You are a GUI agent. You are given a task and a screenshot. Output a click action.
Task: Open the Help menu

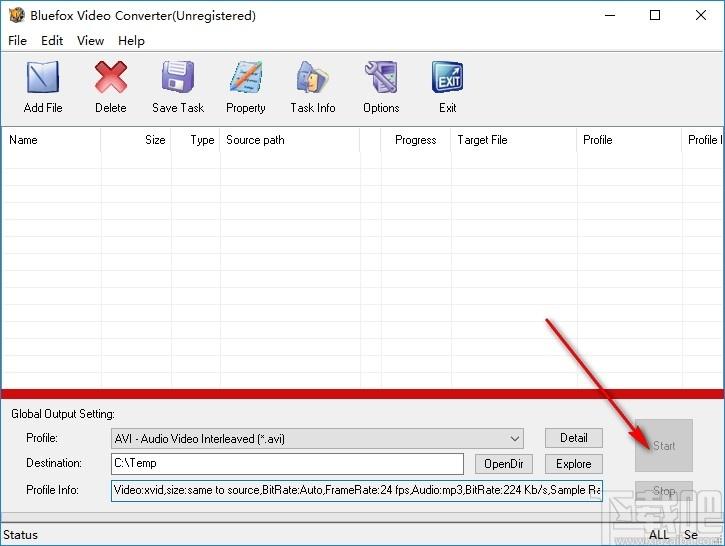[131, 41]
